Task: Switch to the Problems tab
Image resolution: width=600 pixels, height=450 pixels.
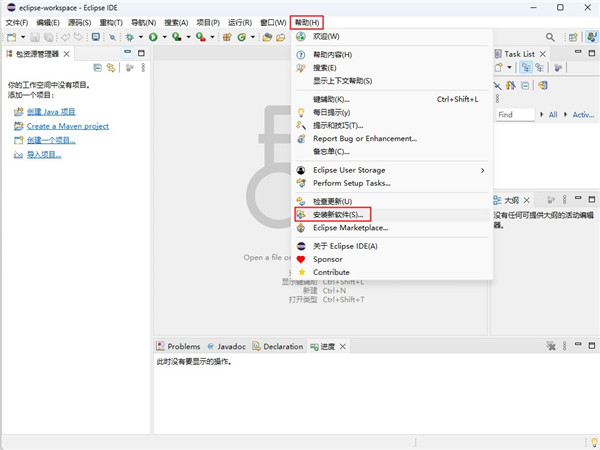Action: click(179, 346)
